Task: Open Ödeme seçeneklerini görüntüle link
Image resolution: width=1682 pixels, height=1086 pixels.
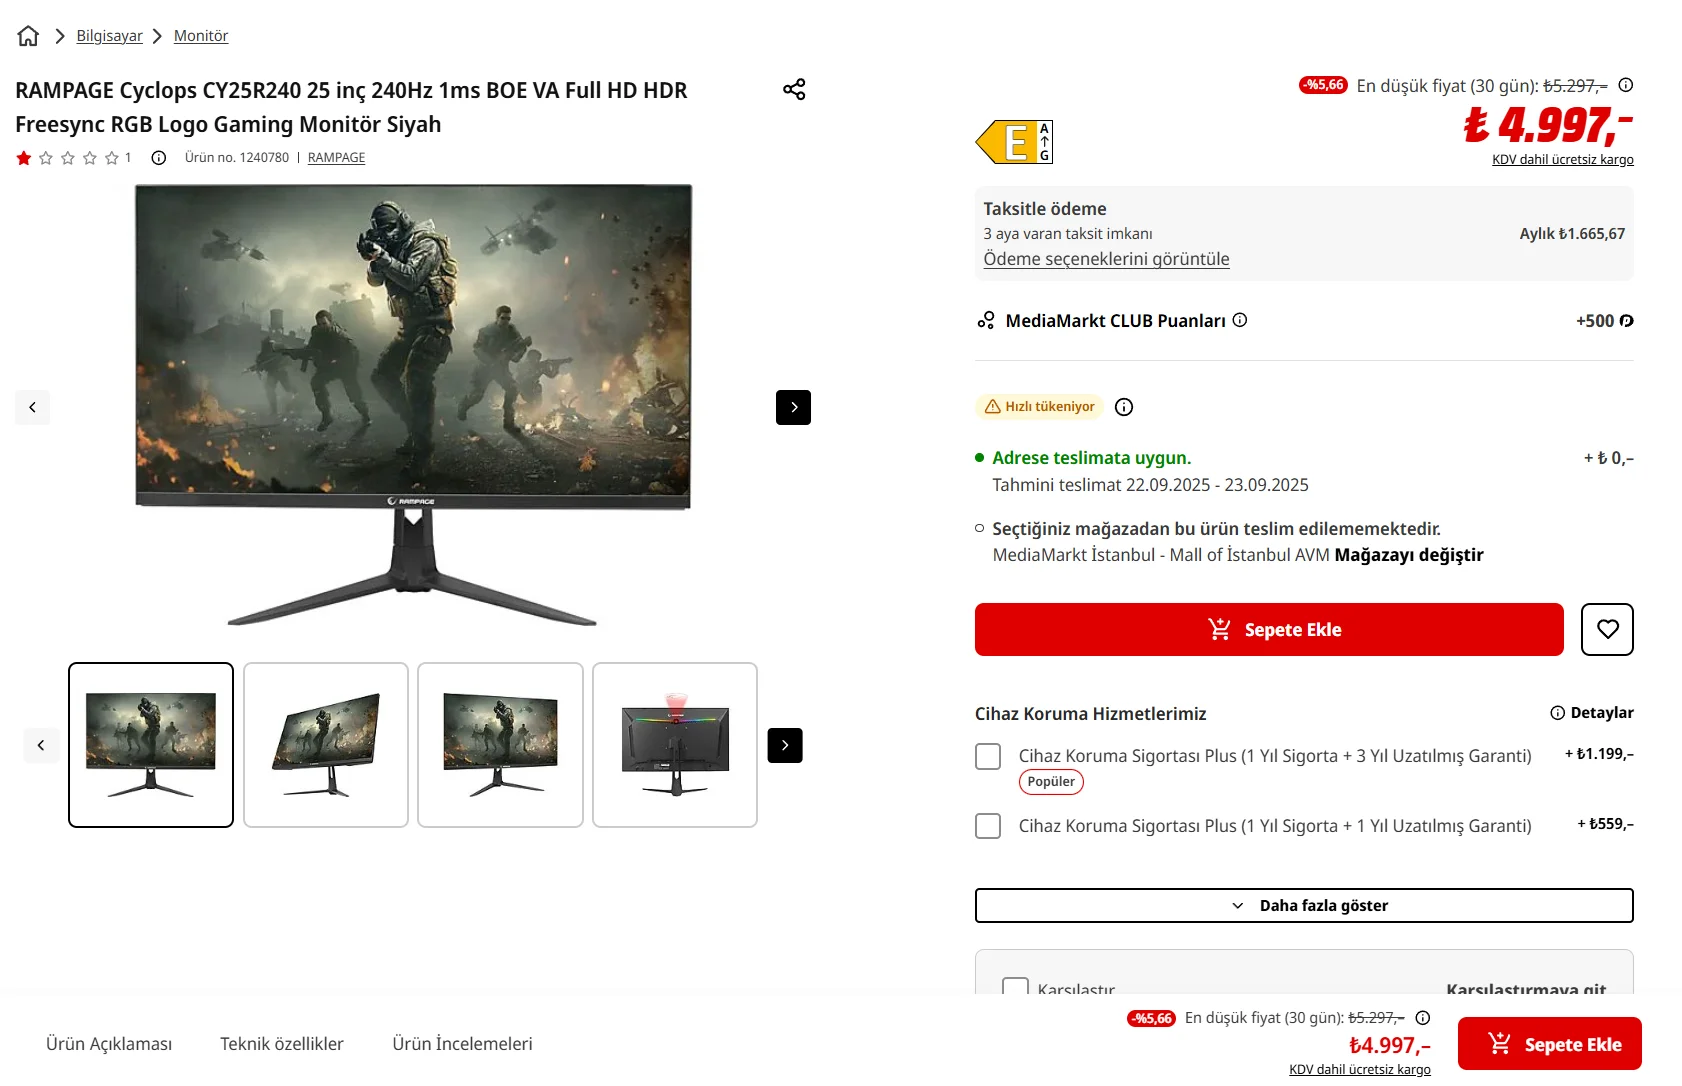Action: click(x=1106, y=259)
